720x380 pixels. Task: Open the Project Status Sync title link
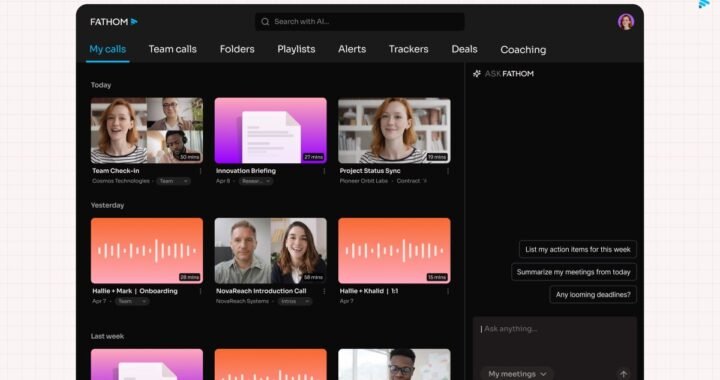coord(370,171)
